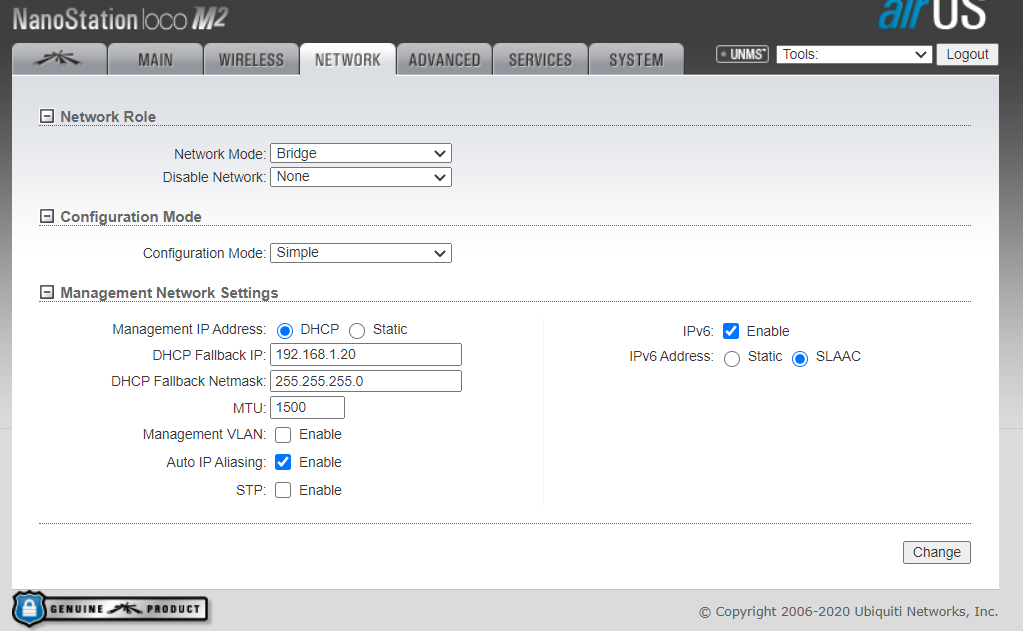Click the Change button
This screenshot has width=1023, height=631.
936,552
